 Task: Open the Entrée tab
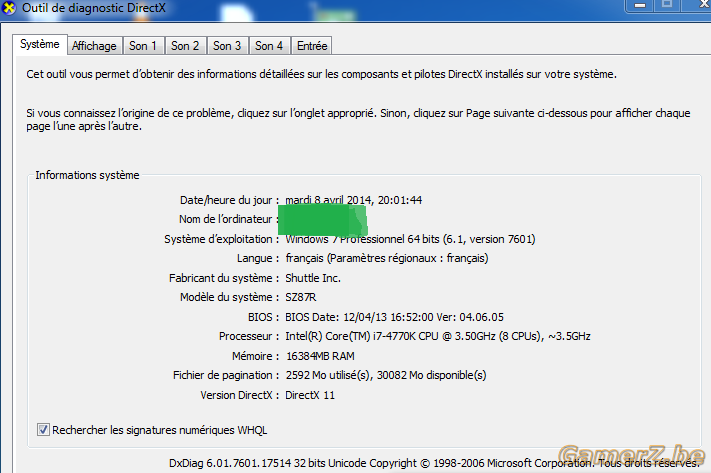(x=312, y=46)
